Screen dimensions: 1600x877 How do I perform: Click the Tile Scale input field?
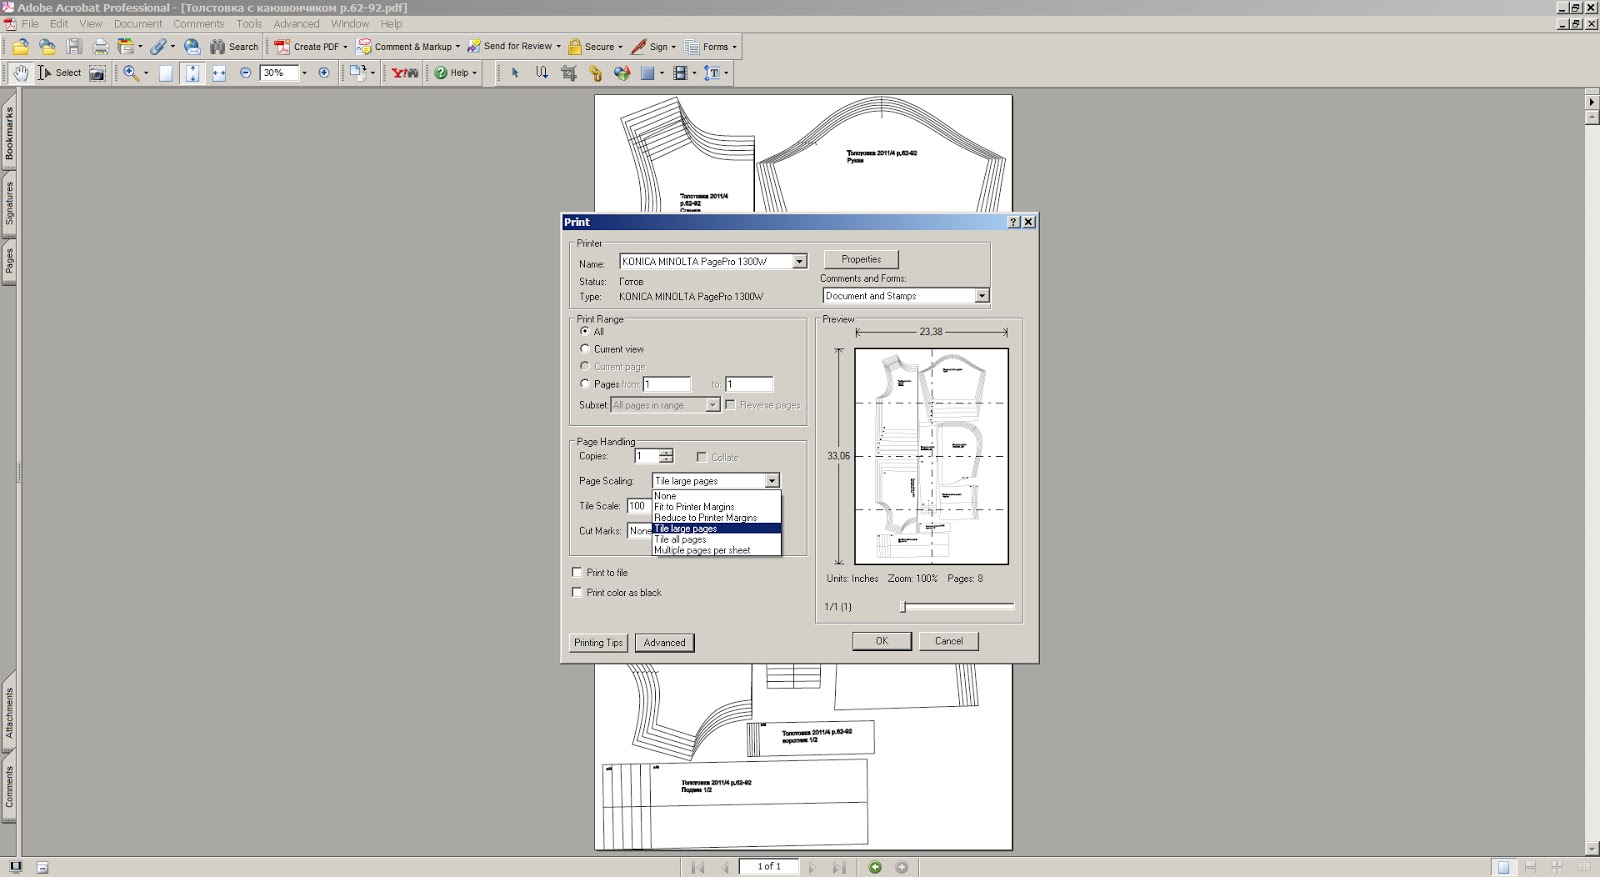637,506
